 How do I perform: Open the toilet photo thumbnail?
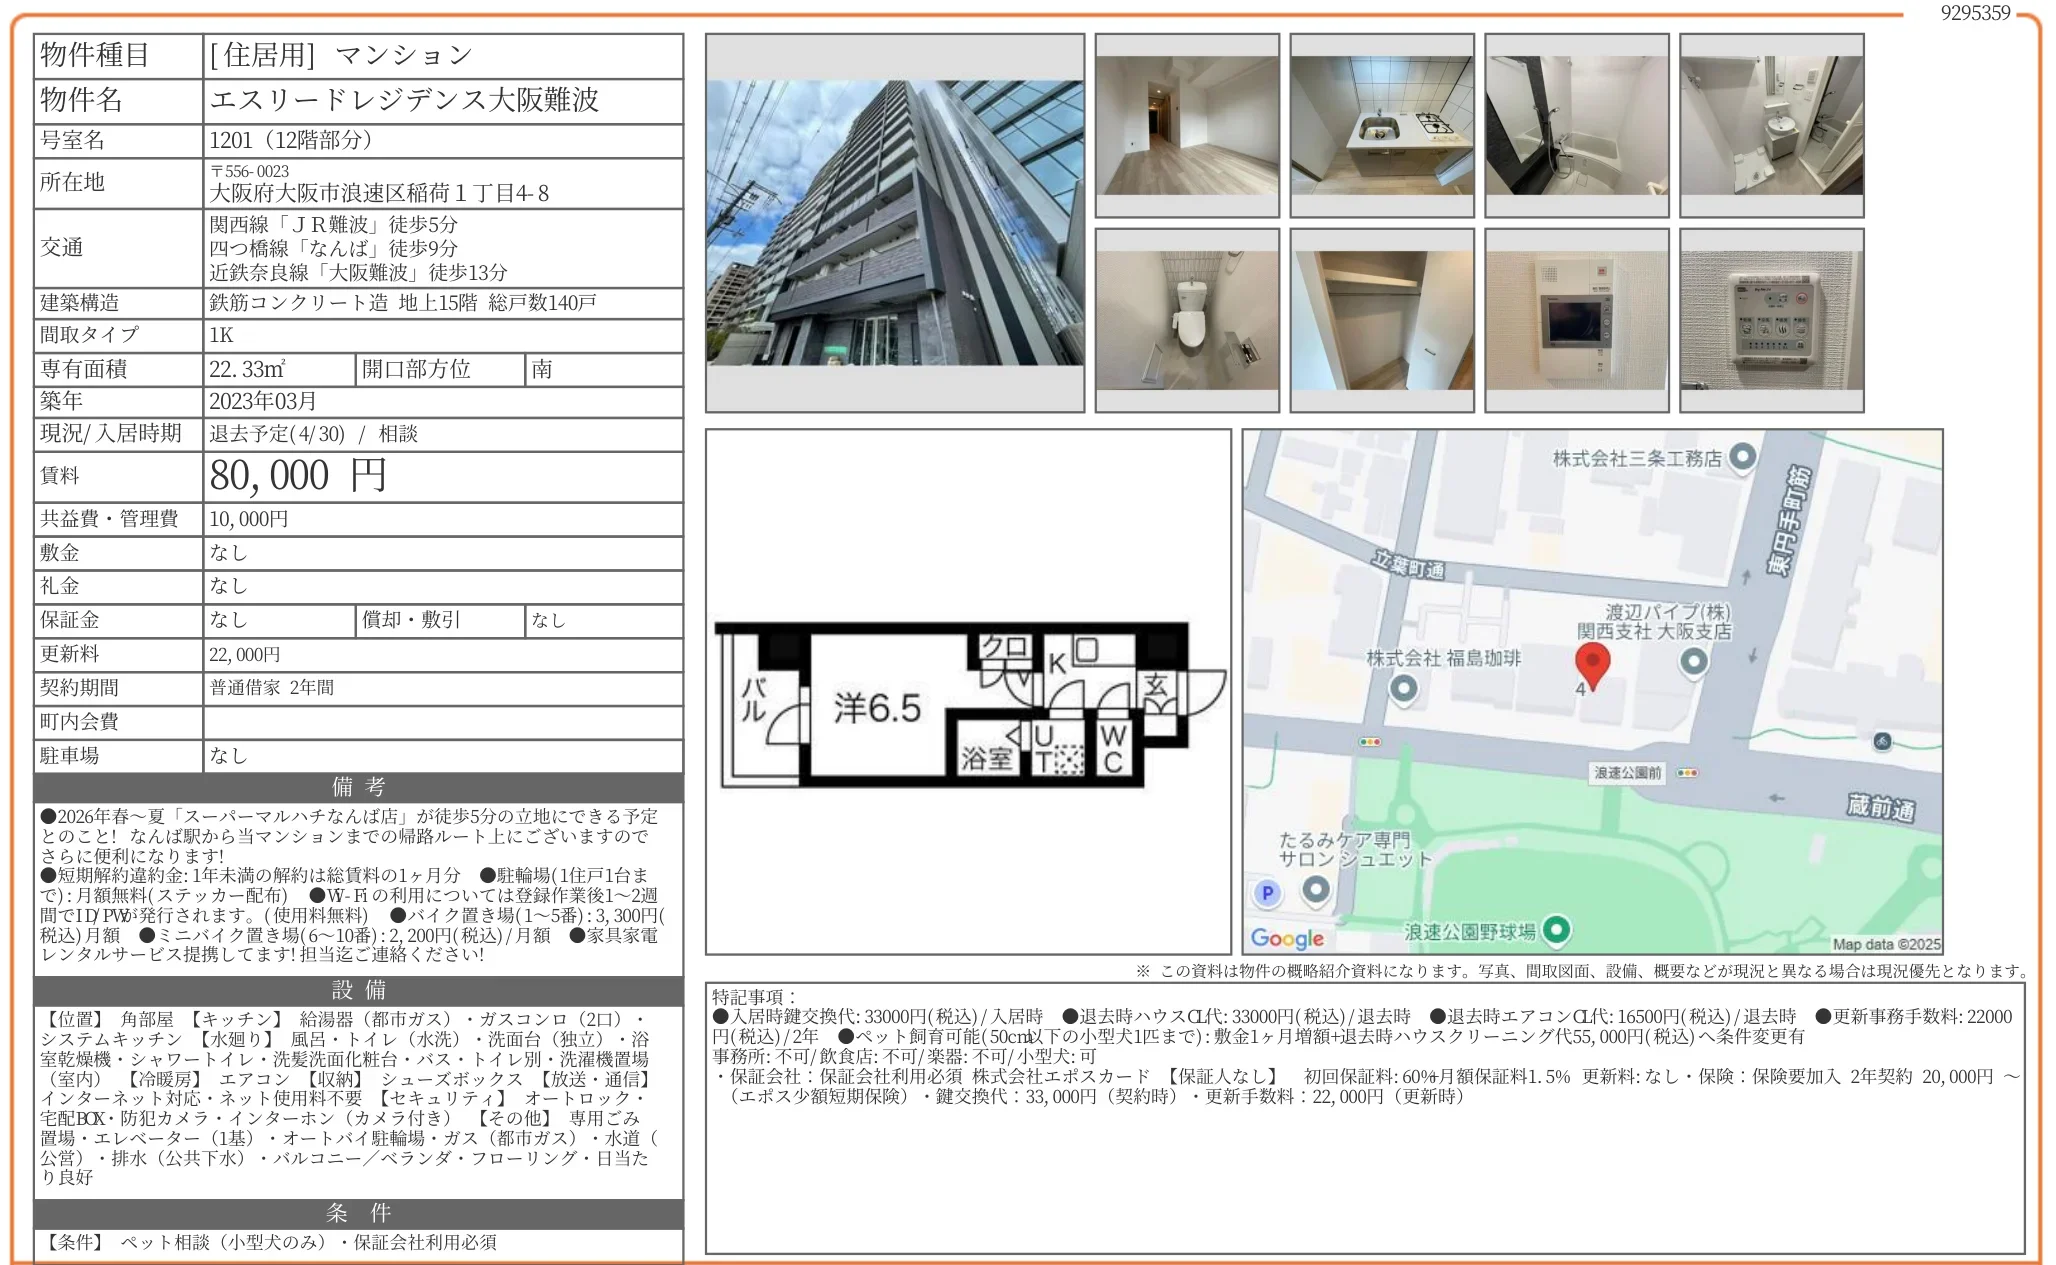pyautogui.click(x=1186, y=320)
